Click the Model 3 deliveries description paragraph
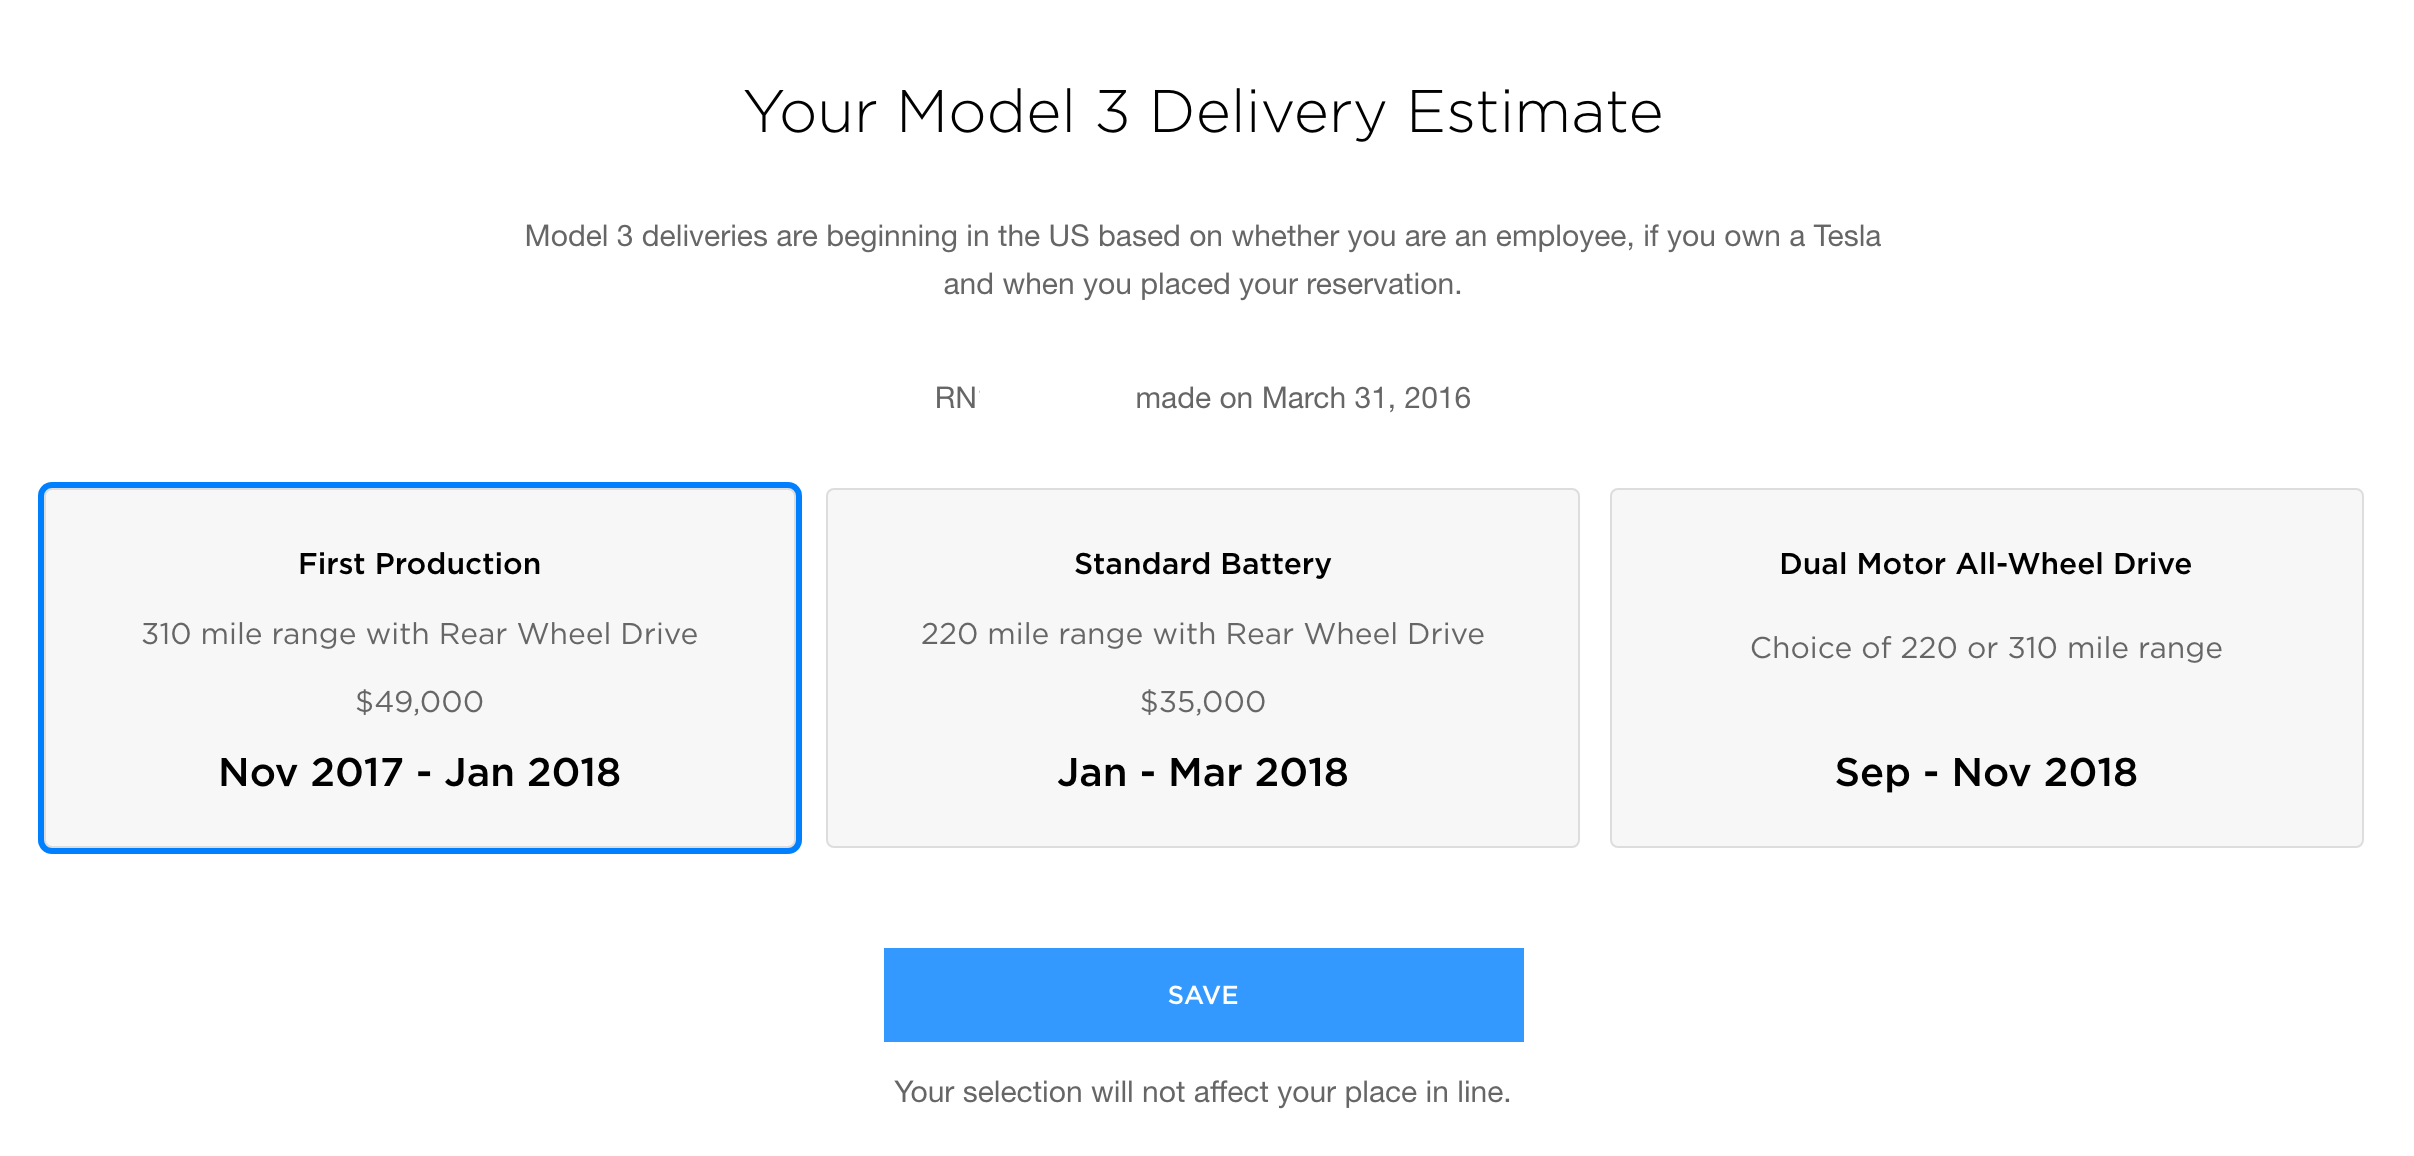The image size is (2414, 1156). click(x=1202, y=260)
